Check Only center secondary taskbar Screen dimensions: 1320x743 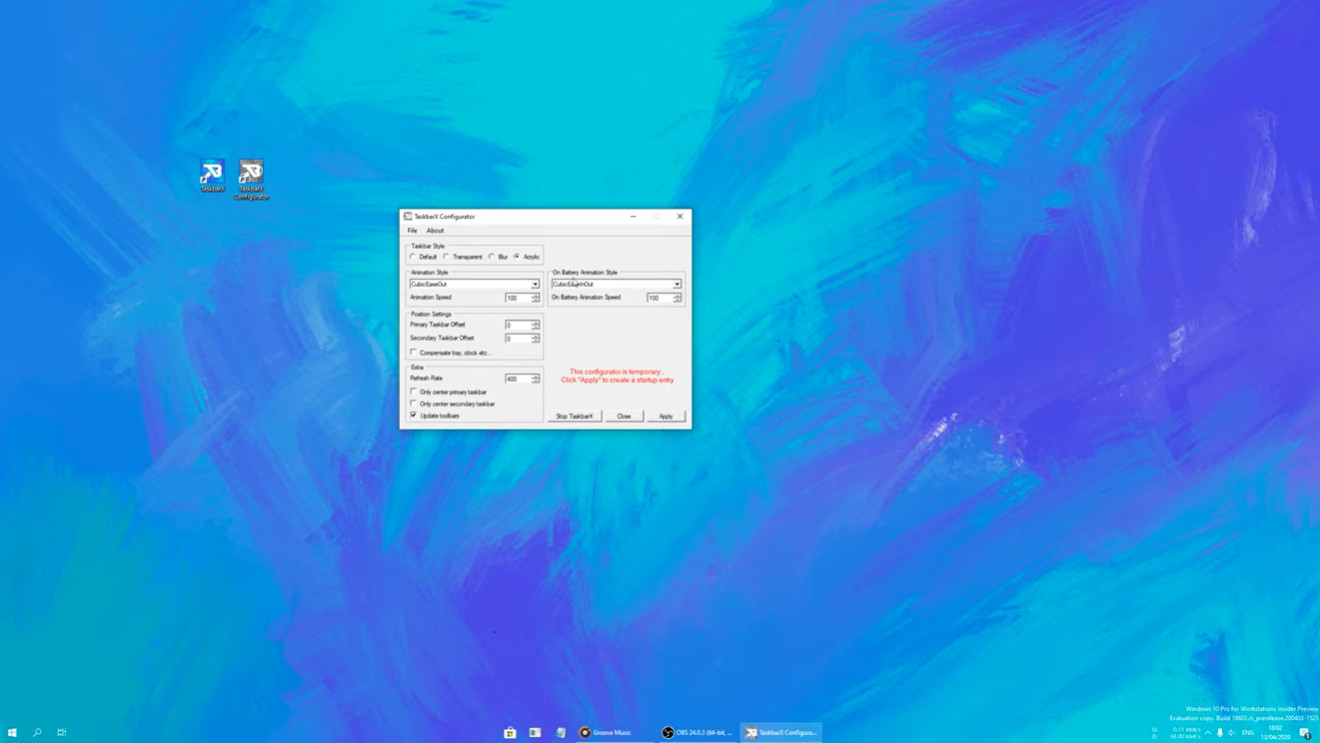[x=414, y=403]
